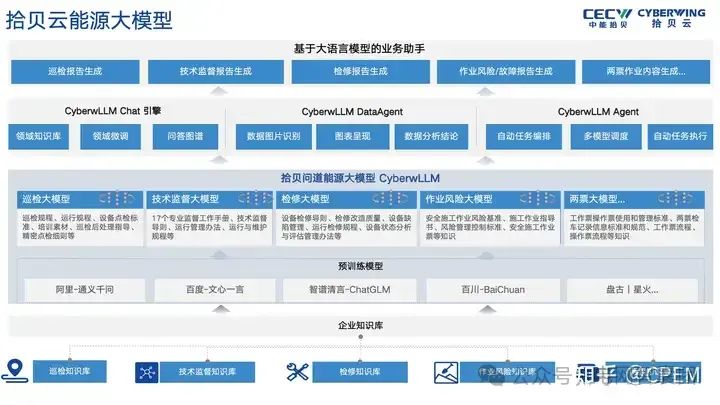This screenshot has height=405, width=720.
Task: Click the CYBERWING 拾贝云 logo
Action: tap(671, 18)
